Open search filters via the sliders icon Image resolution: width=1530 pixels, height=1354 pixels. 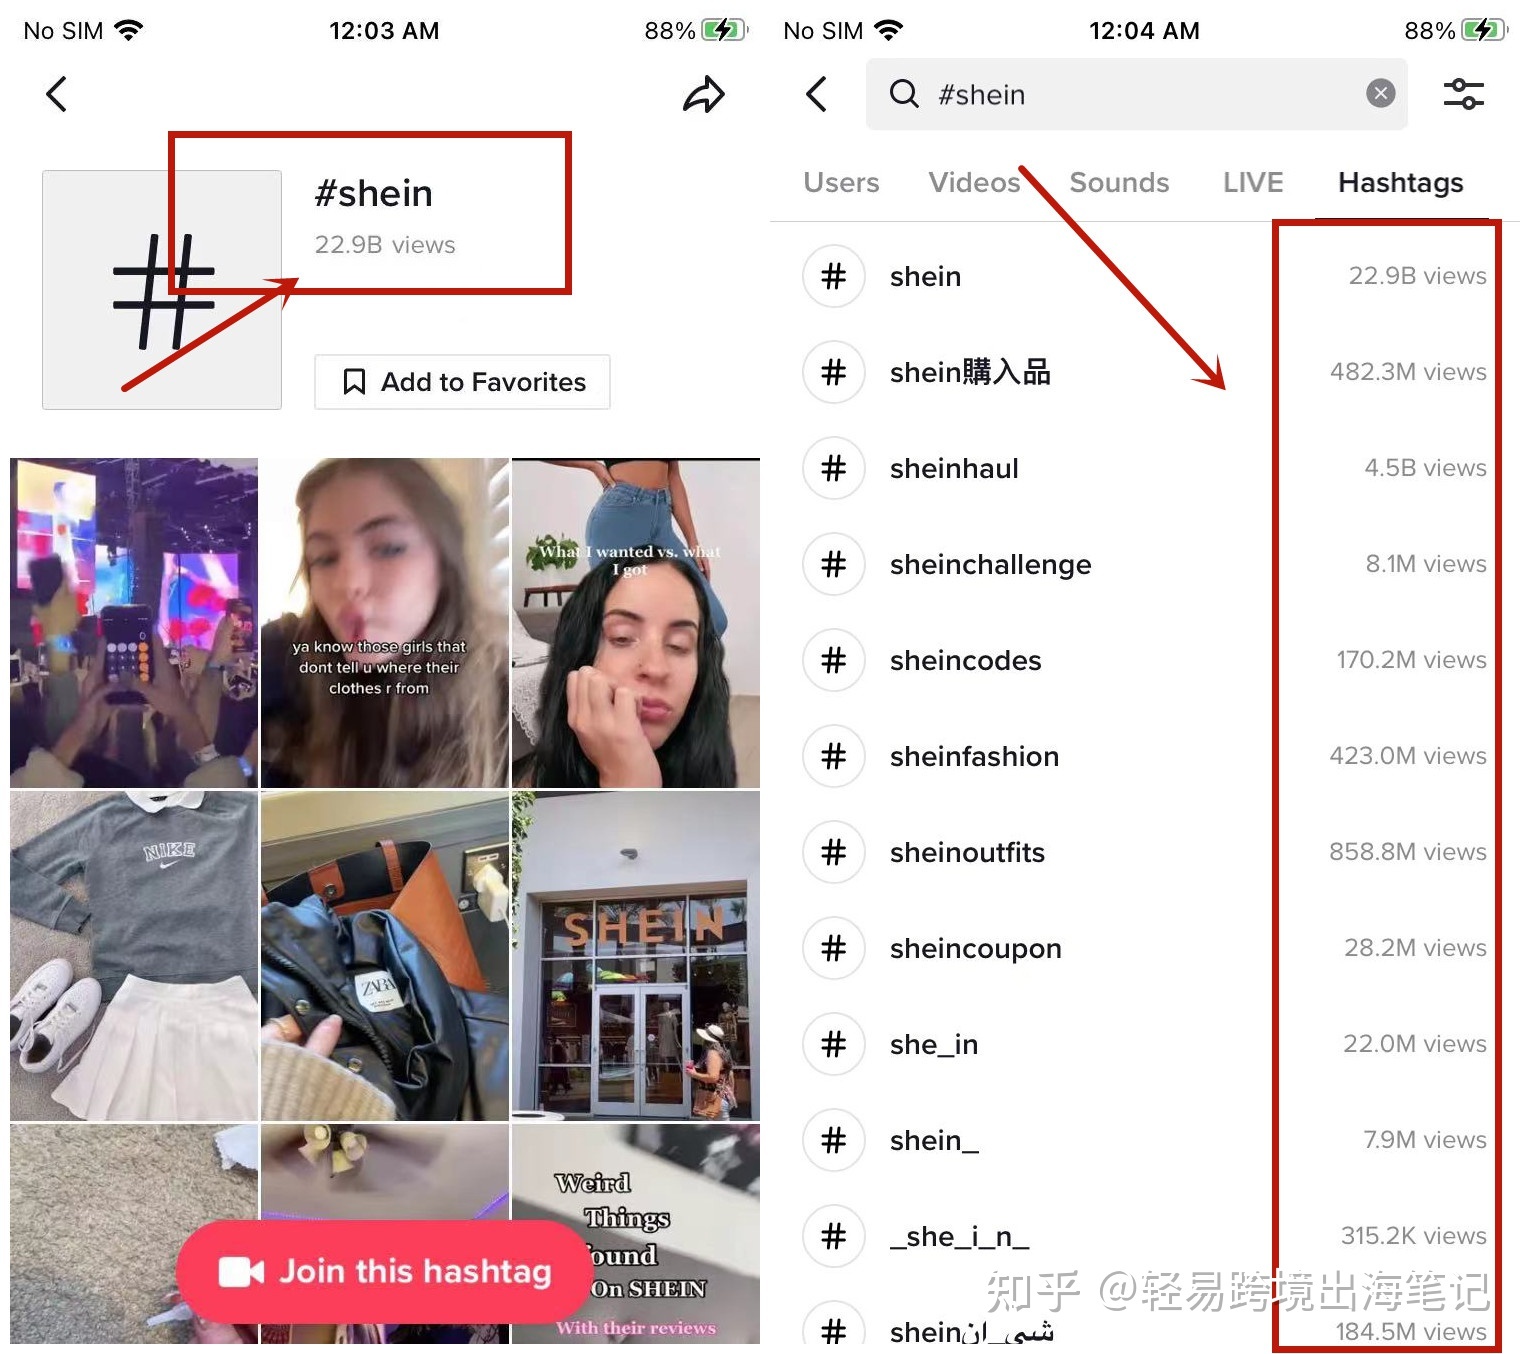click(1464, 93)
